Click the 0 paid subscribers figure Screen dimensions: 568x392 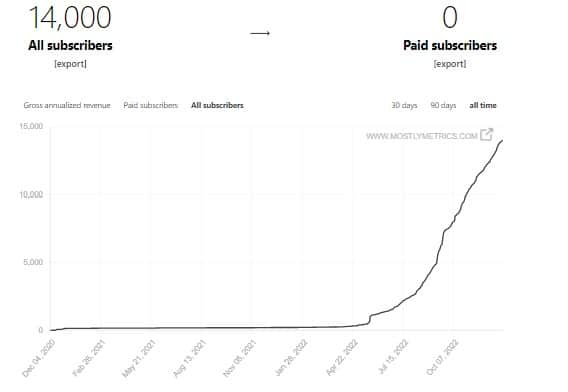pyautogui.click(x=450, y=17)
